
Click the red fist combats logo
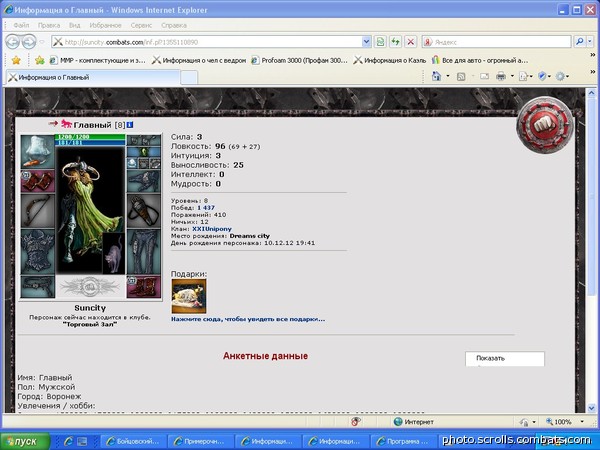tap(545, 125)
